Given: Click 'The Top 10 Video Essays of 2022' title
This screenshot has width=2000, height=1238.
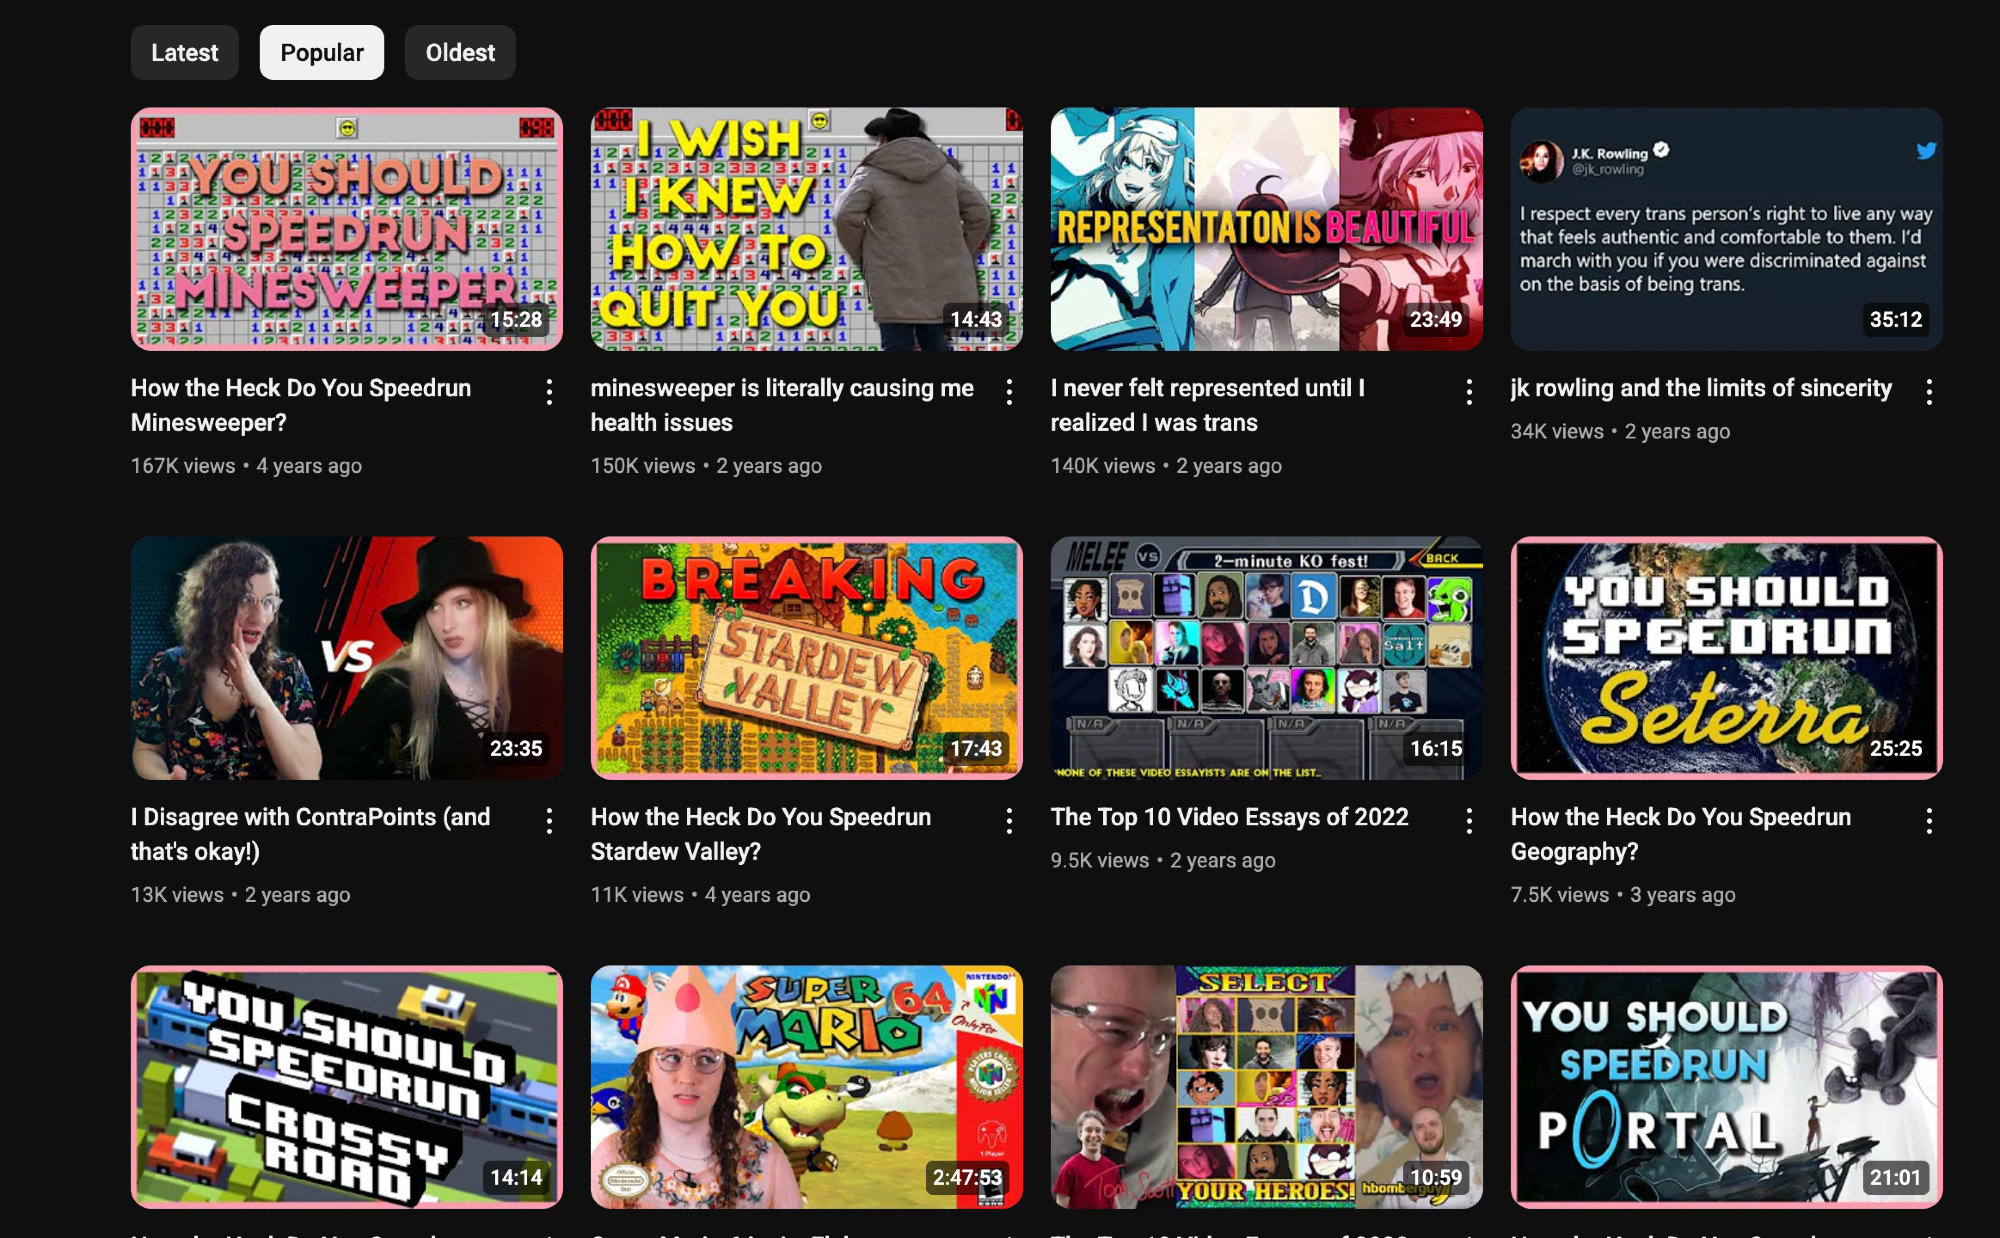Looking at the screenshot, I should [1229, 817].
